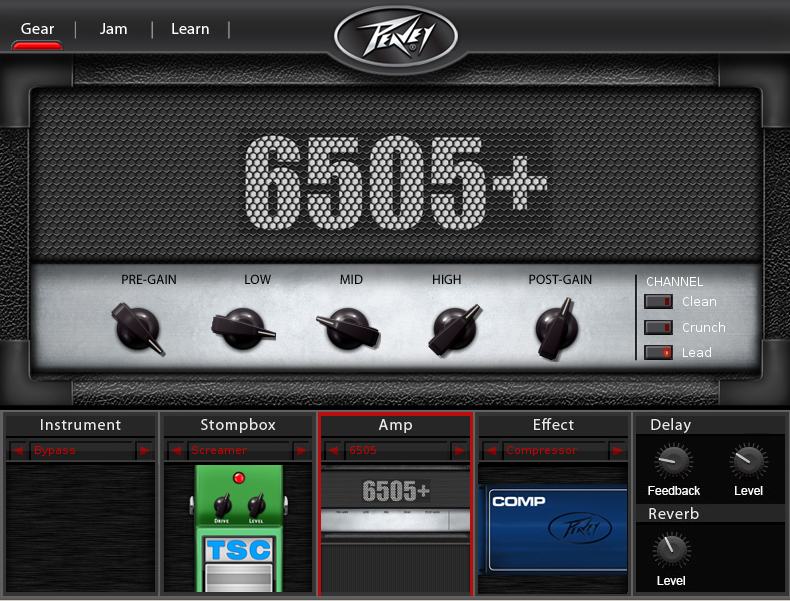The height and width of the screenshot is (601, 790).
Task: Open the Jam tab
Action: point(113,29)
